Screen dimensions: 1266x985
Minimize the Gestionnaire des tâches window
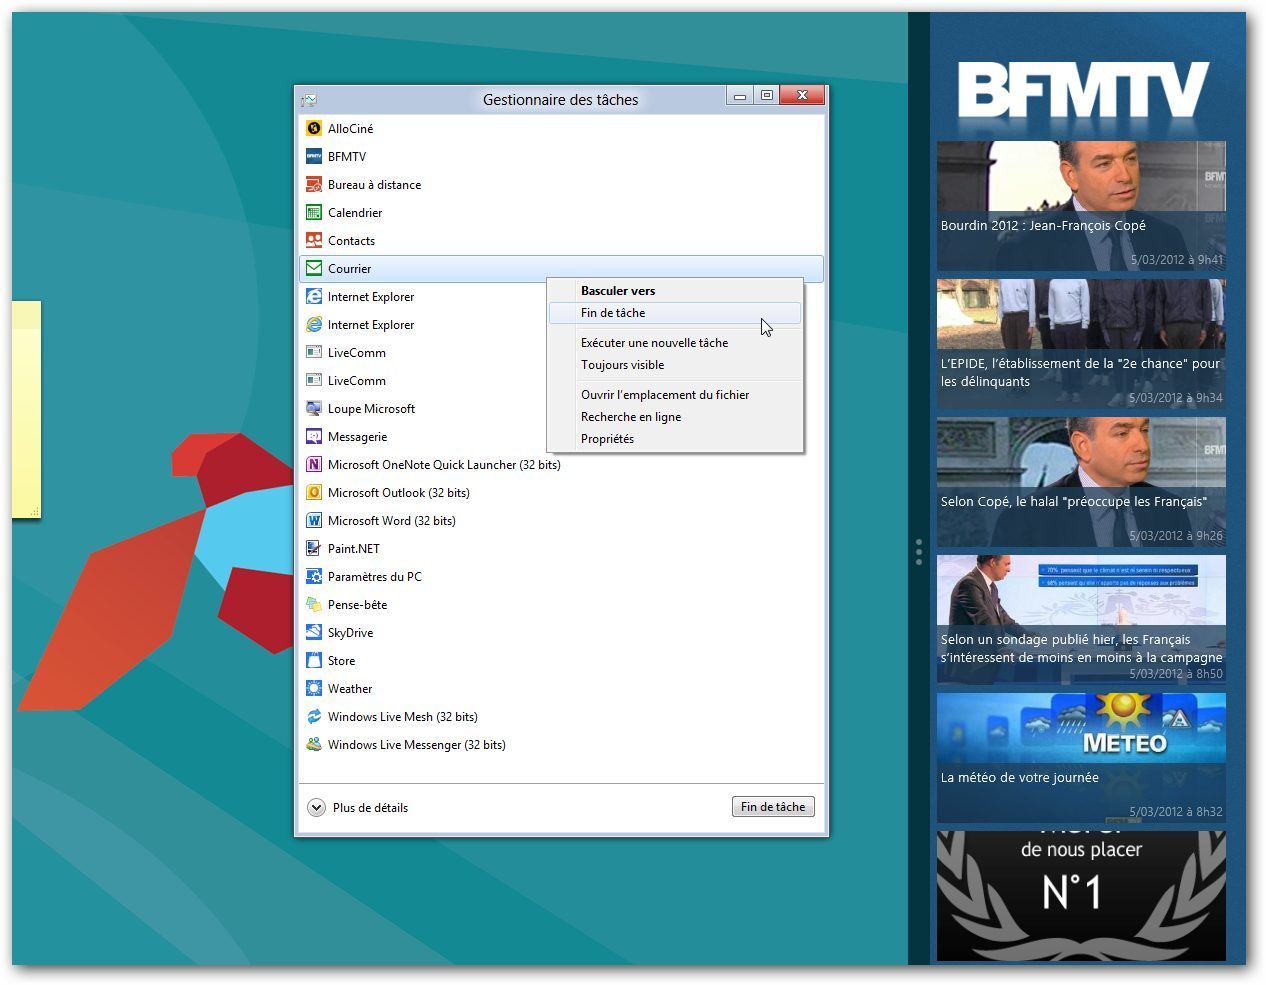tap(740, 96)
